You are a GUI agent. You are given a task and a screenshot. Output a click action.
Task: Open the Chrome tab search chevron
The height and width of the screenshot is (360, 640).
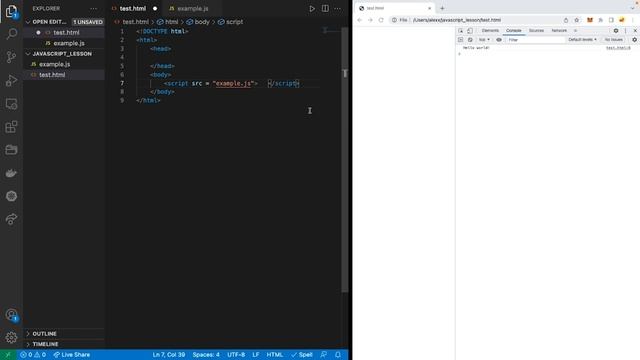tap(632, 8)
